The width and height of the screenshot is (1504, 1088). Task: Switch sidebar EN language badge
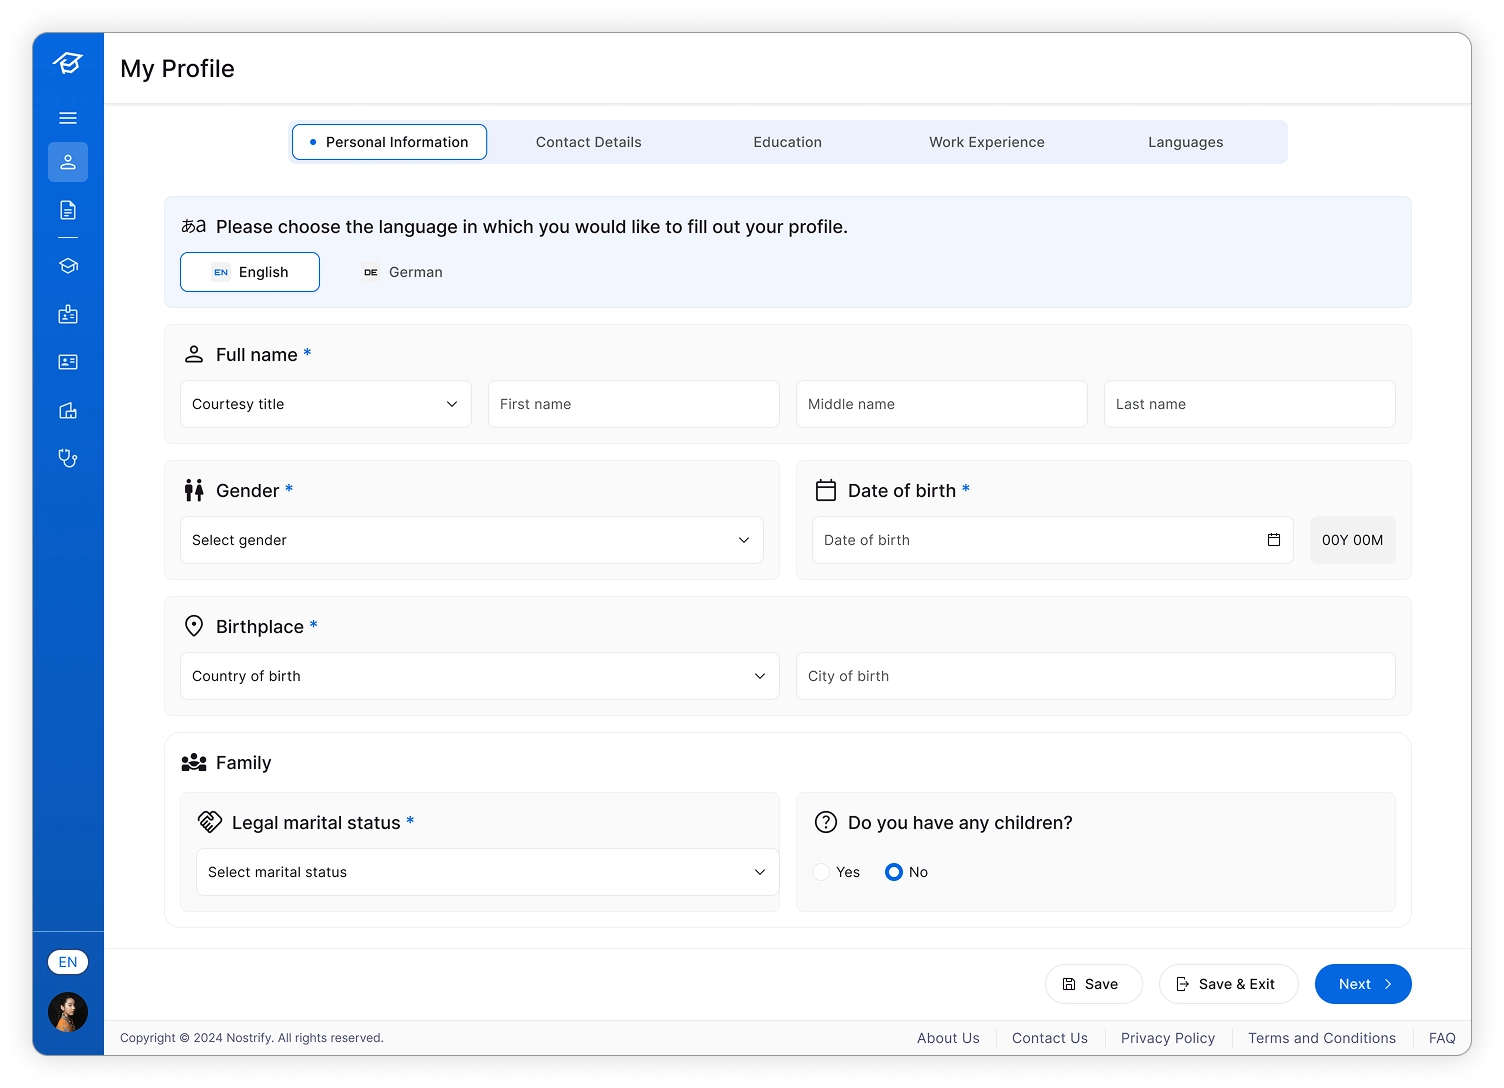68,962
